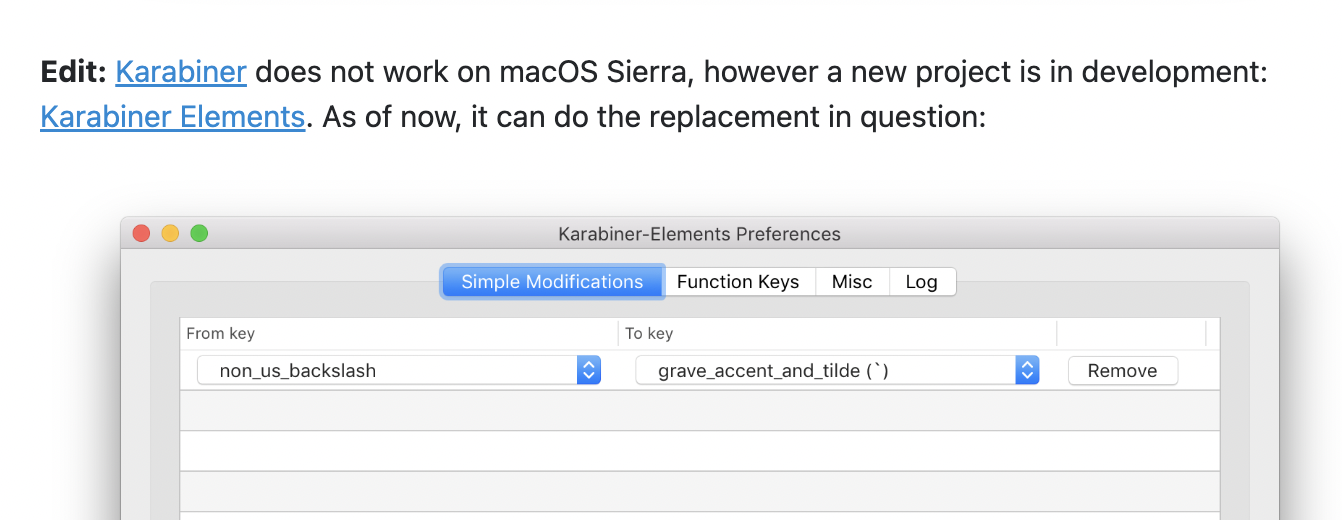
Task: Follow the Karabiner Elements hyperlink
Action: (x=172, y=117)
